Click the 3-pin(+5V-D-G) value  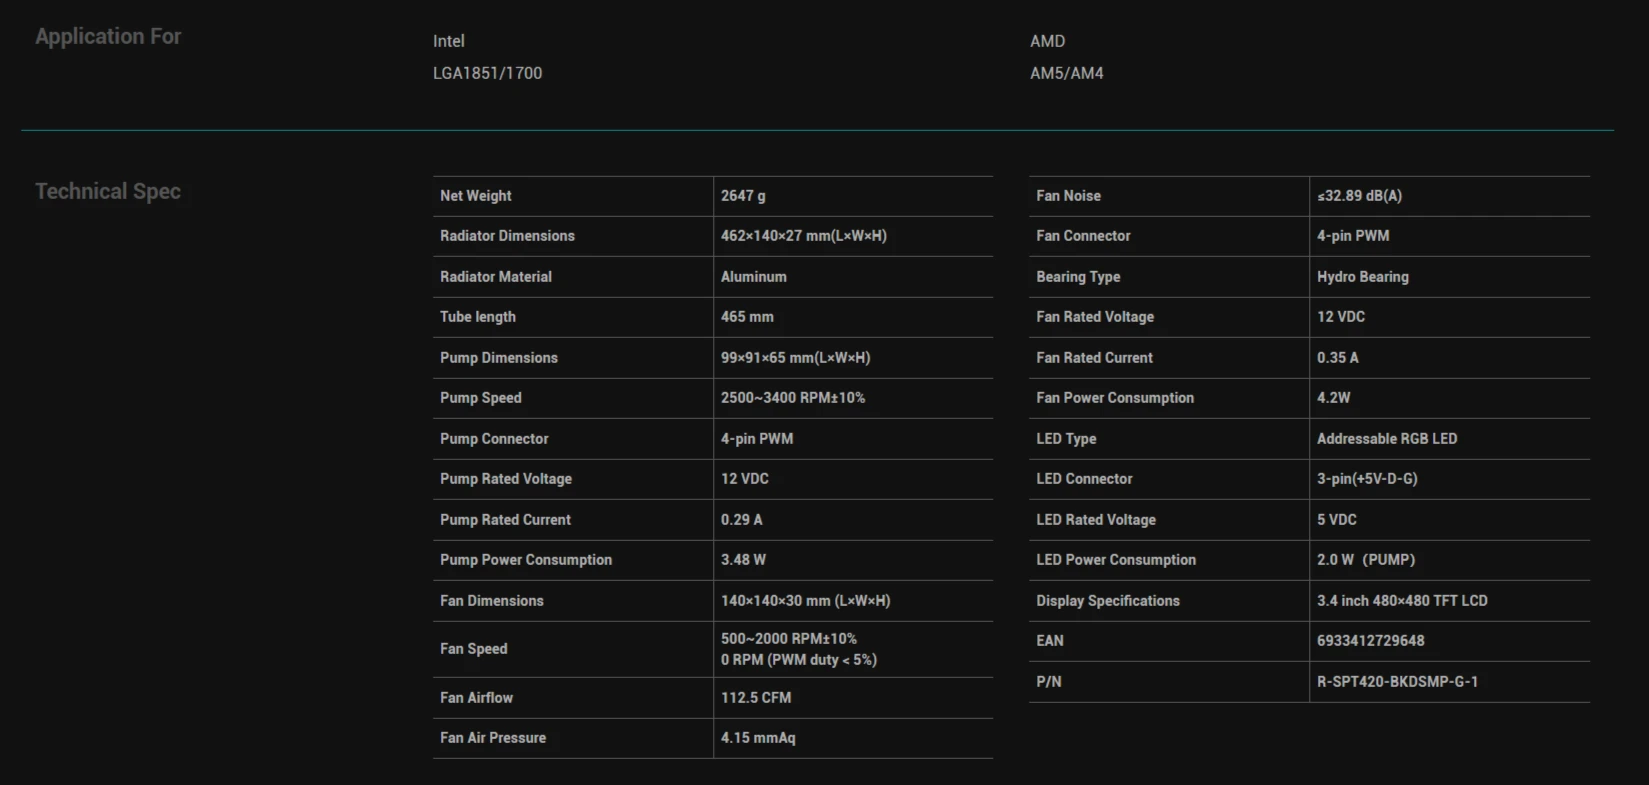coord(1367,479)
